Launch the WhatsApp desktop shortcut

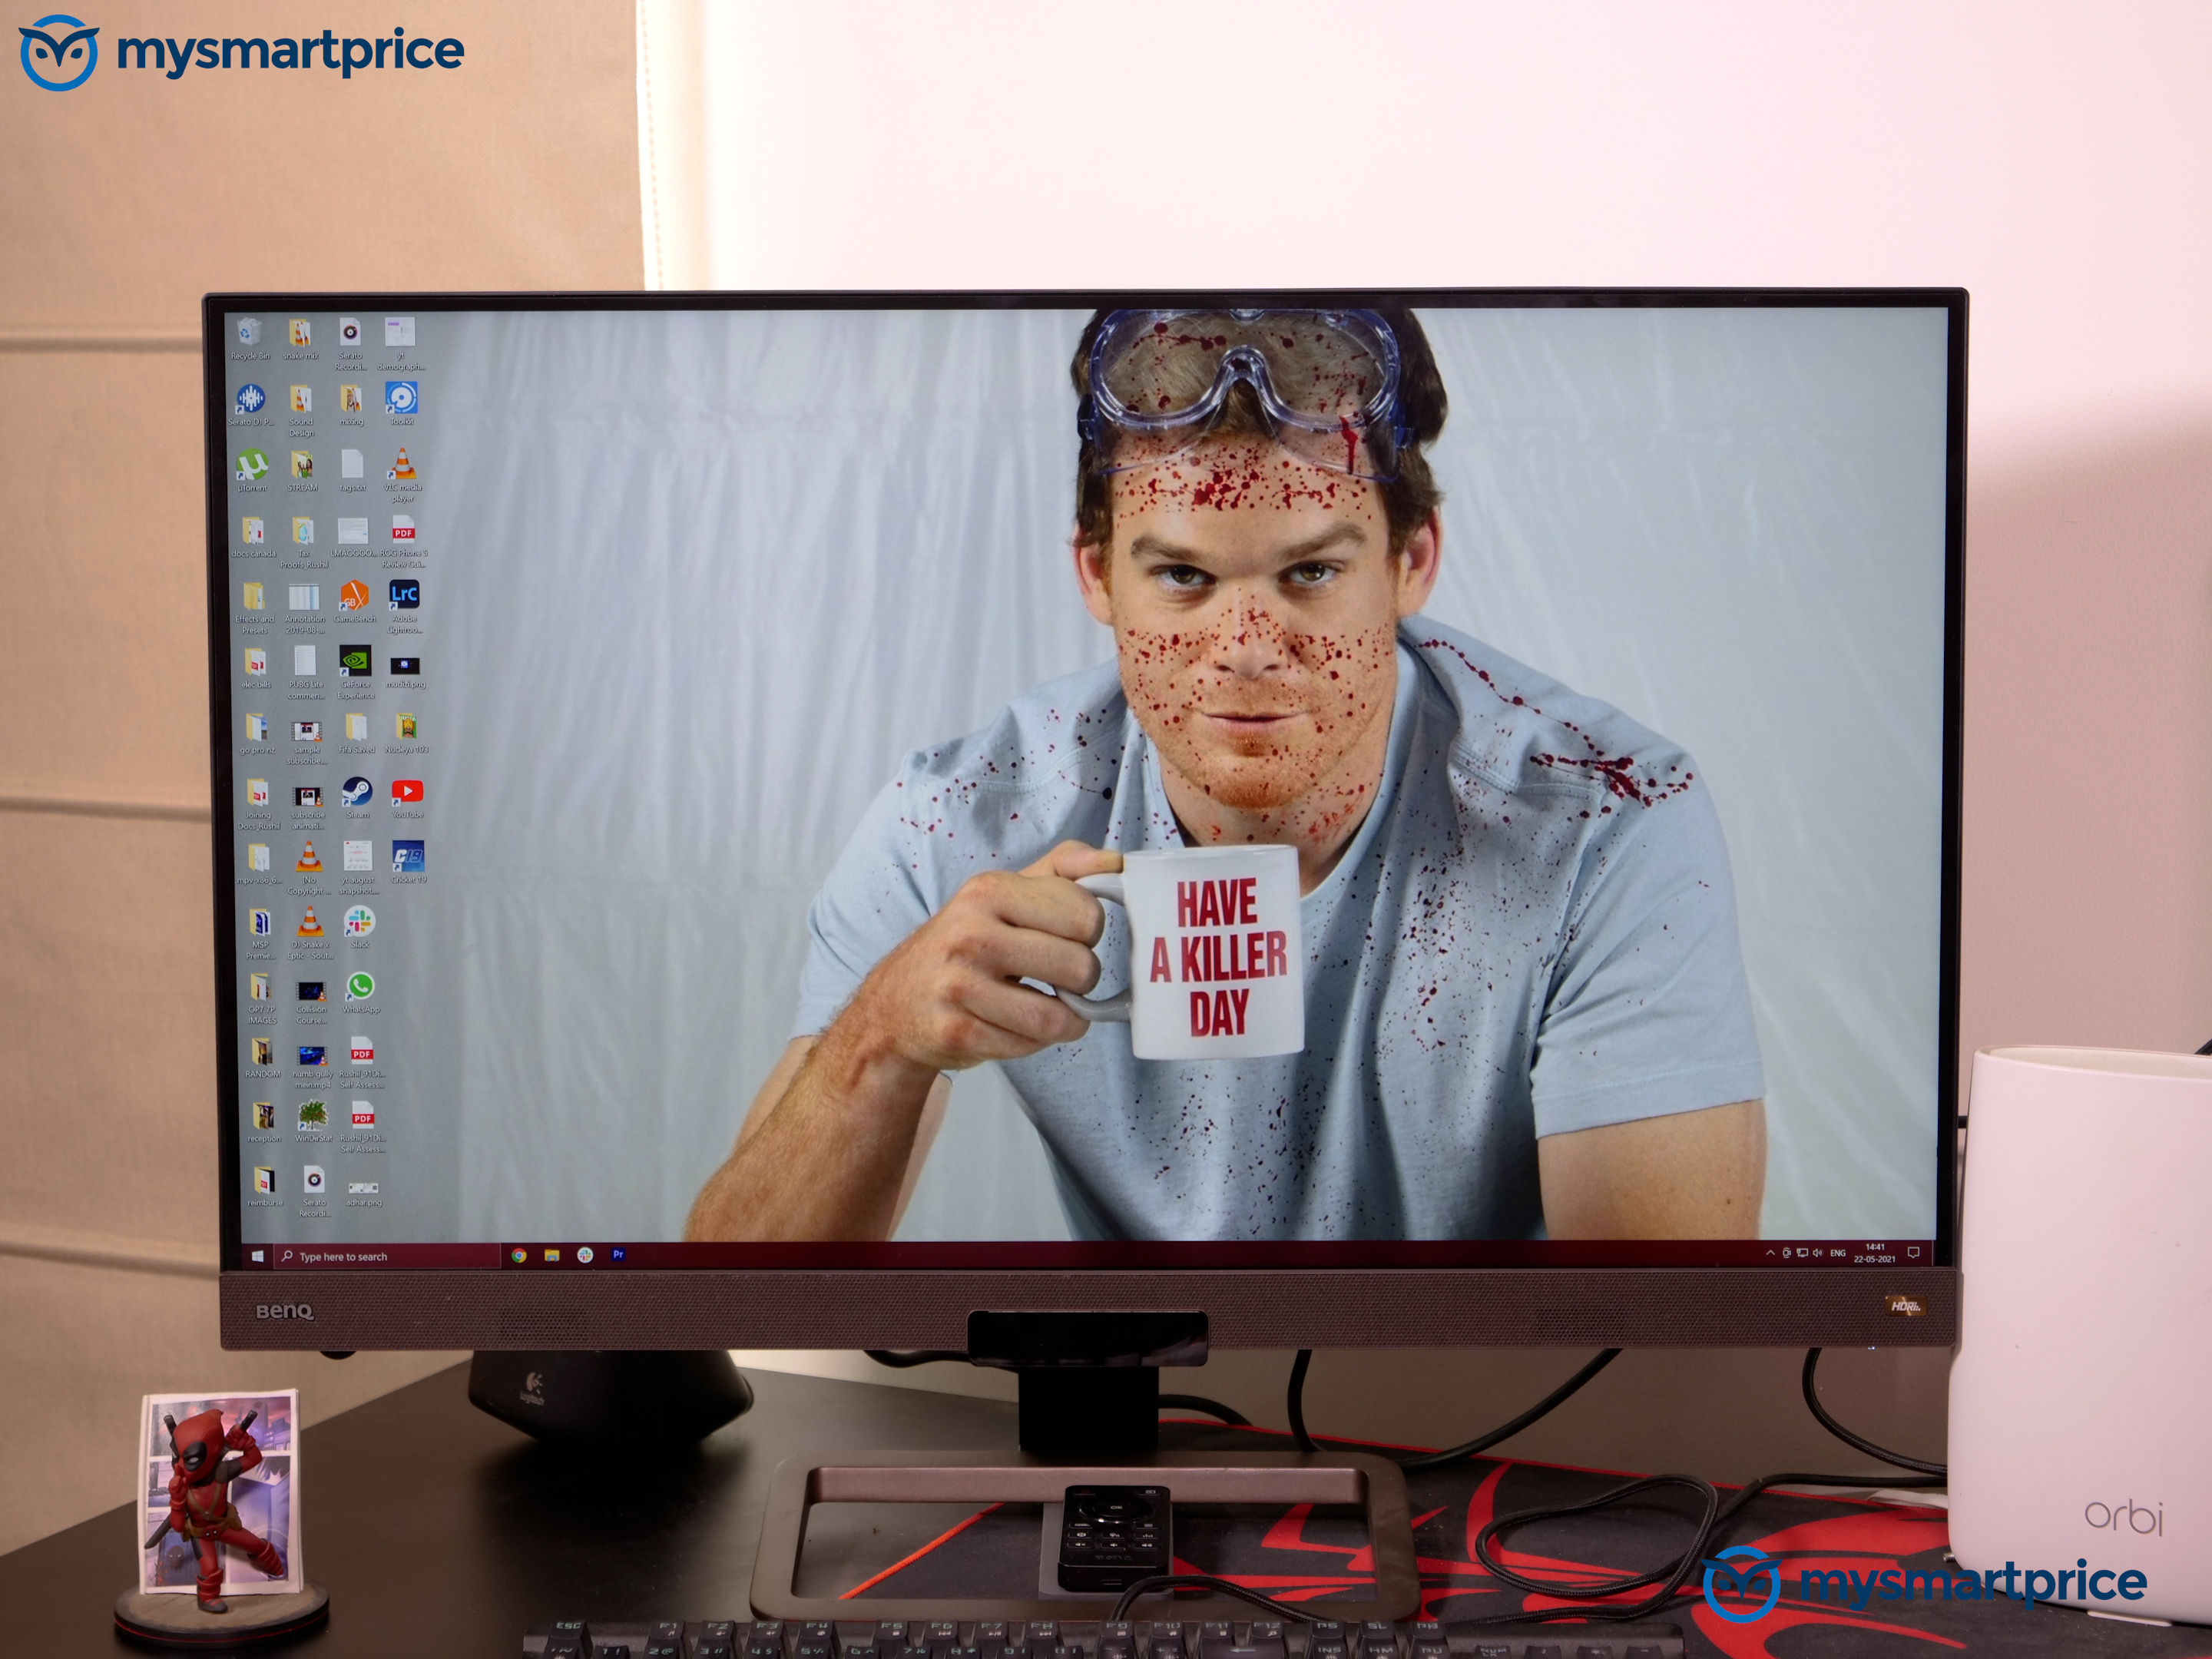point(361,994)
